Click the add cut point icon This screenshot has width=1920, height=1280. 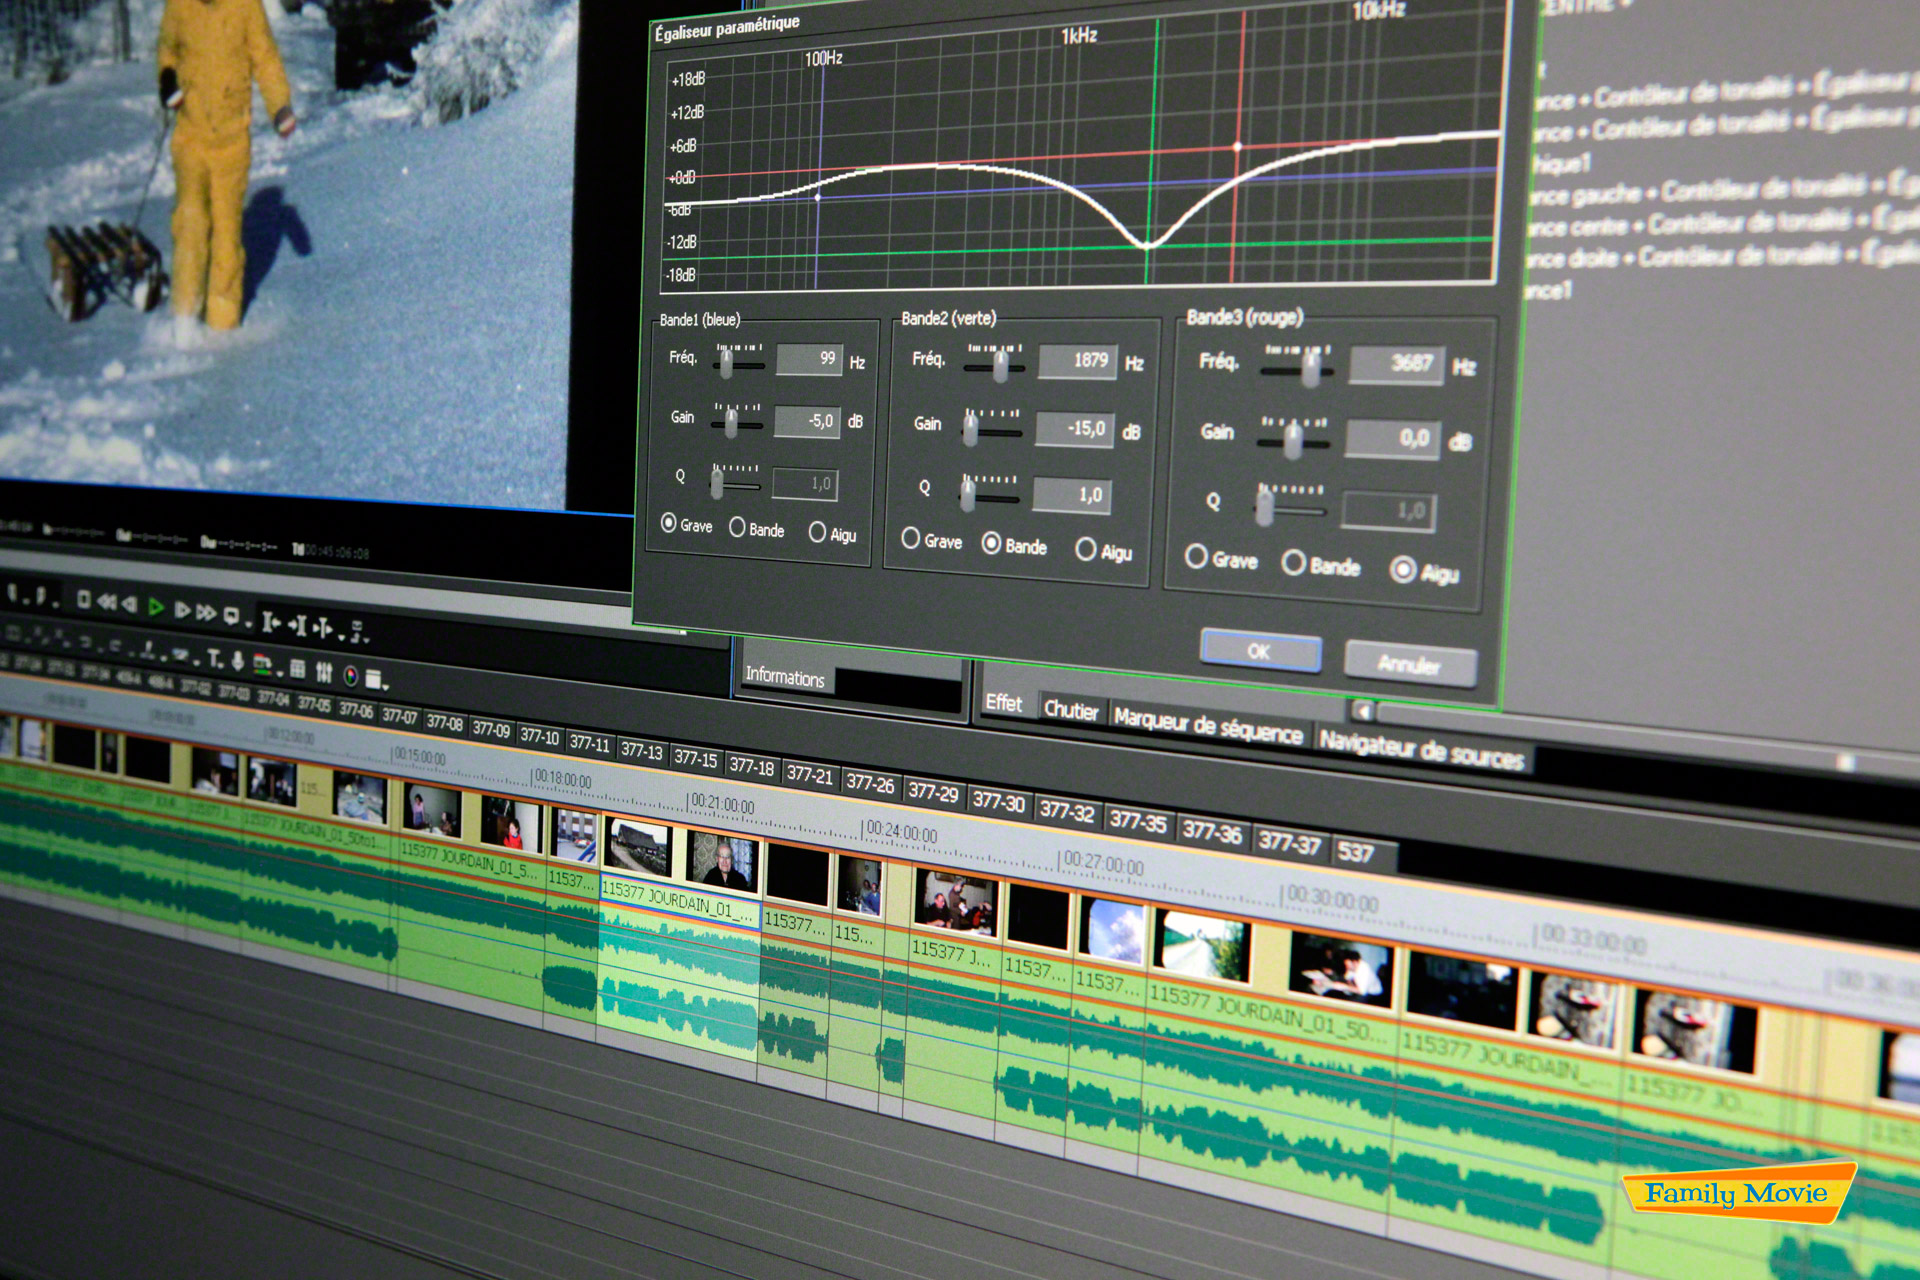coord(323,628)
